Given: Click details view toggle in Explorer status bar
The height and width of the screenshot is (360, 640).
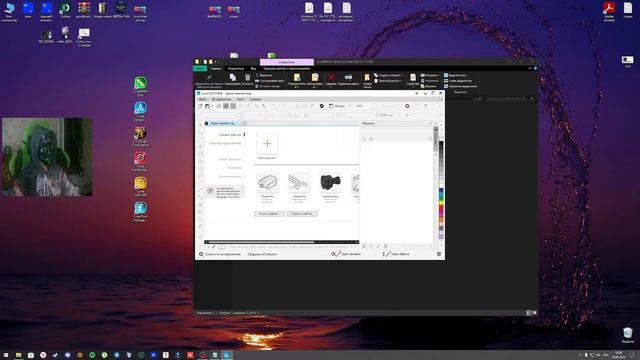Looking at the screenshot, I should coord(529,313).
